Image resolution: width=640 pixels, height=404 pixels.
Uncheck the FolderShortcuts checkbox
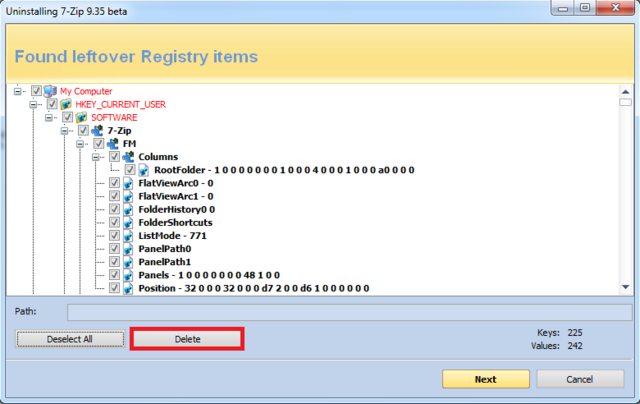click(x=114, y=222)
